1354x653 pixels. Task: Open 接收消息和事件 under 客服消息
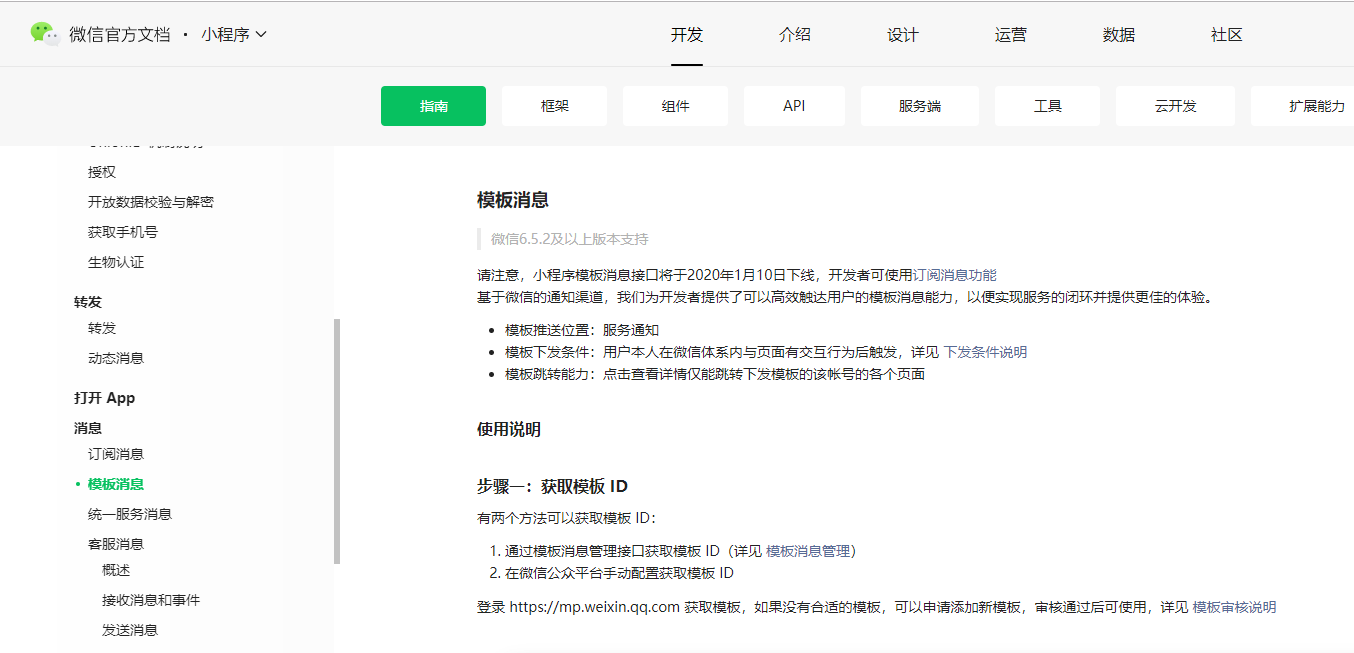coord(151,599)
